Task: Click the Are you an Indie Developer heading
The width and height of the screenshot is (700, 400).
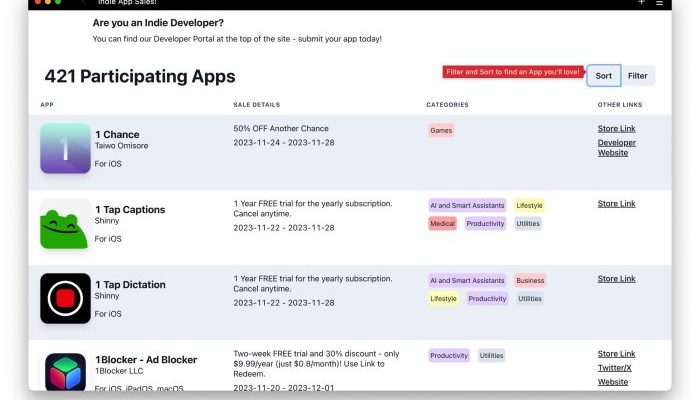Action: [158, 22]
